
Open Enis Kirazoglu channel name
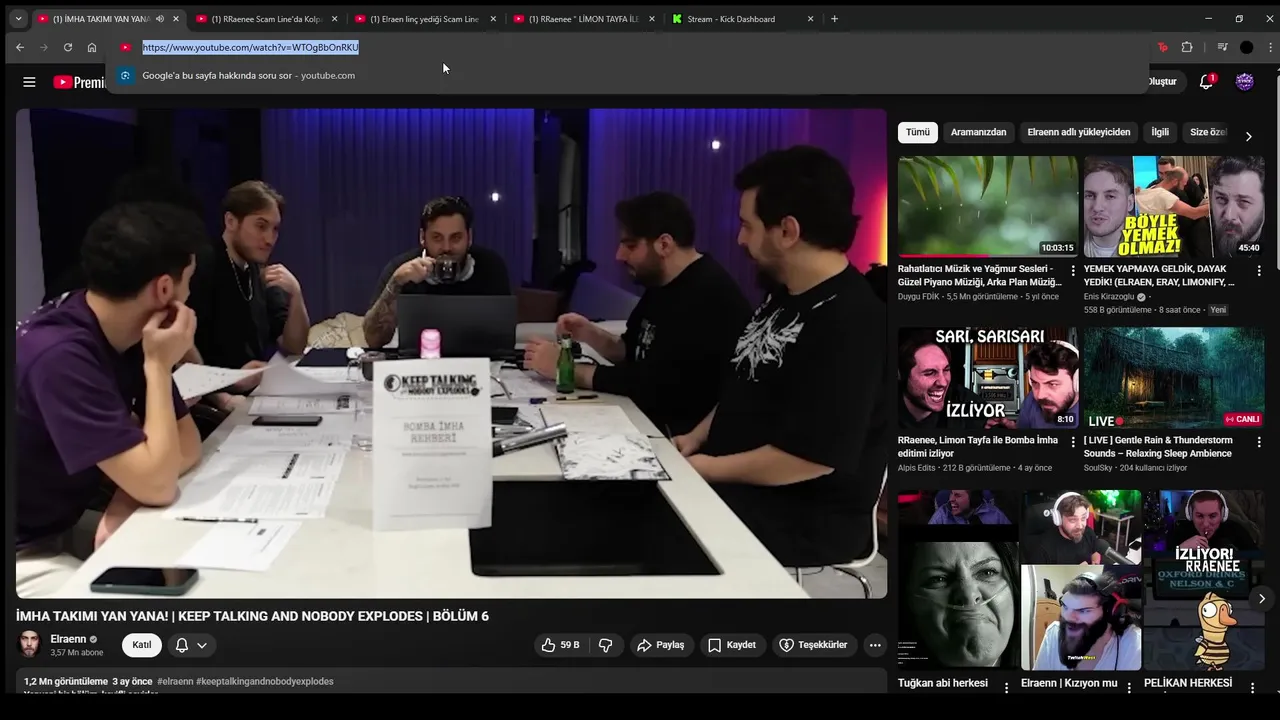tap(1109, 297)
